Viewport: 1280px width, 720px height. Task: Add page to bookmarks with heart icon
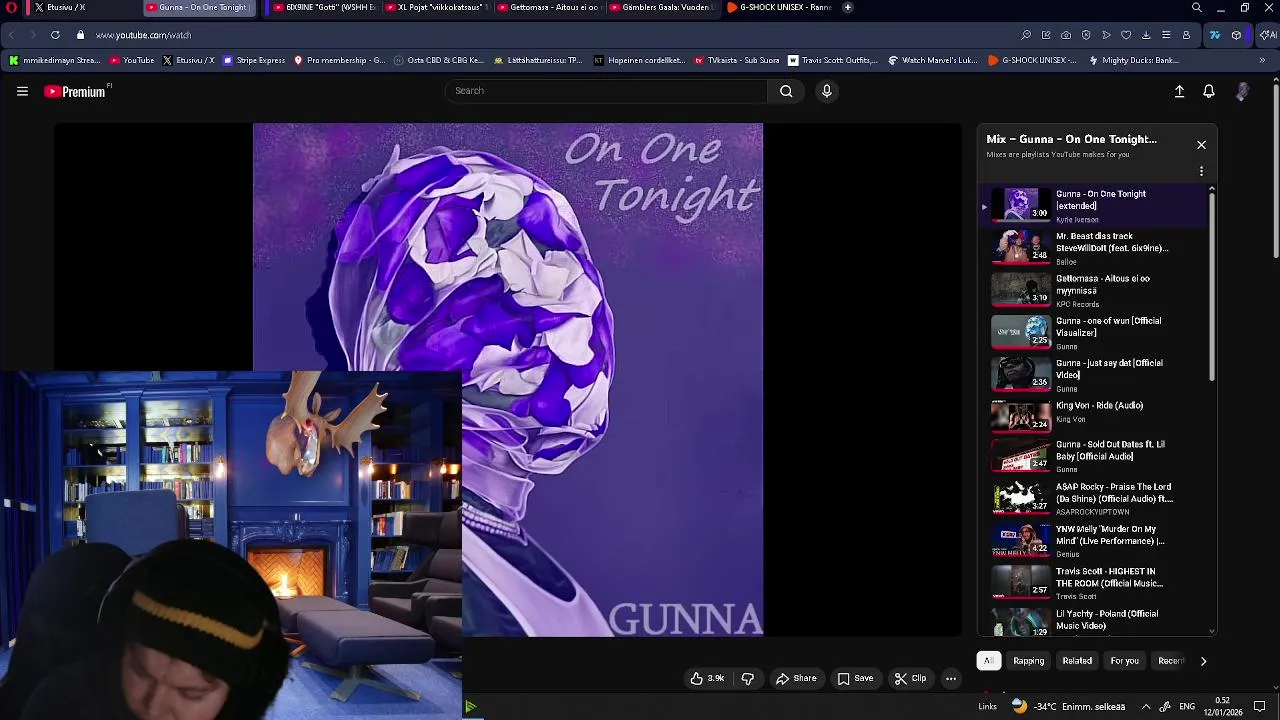1126,35
